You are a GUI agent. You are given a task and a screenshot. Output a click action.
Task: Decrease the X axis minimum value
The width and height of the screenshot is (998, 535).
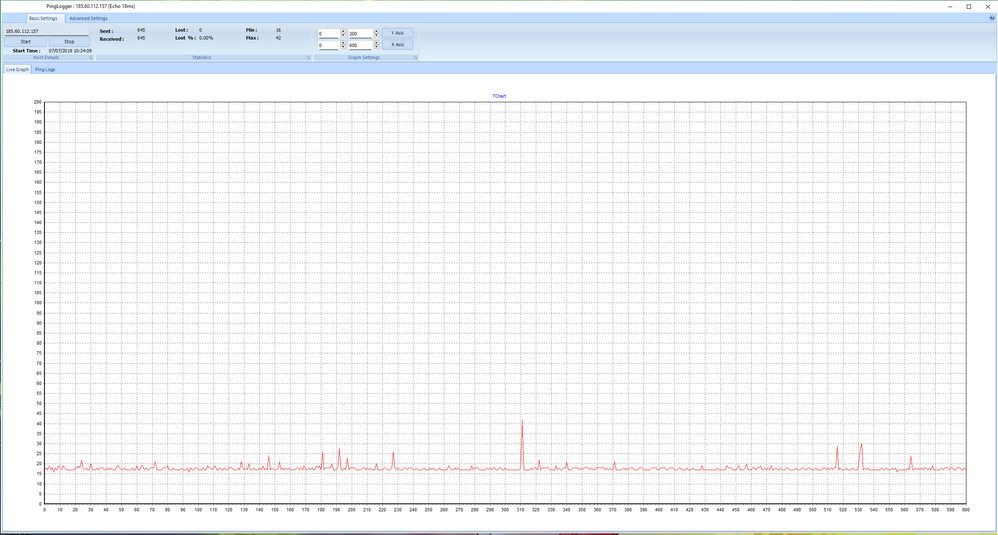[x=343, y=47]
